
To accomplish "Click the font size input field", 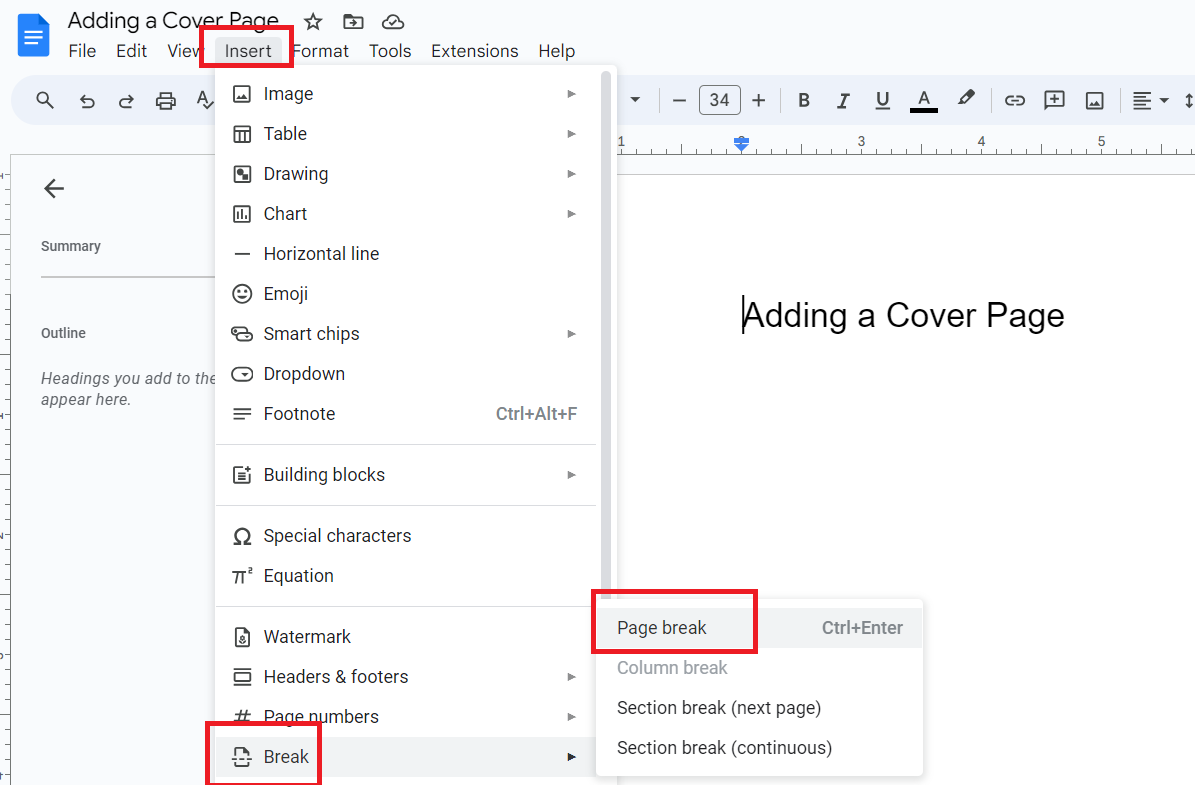I will point(719,100).
